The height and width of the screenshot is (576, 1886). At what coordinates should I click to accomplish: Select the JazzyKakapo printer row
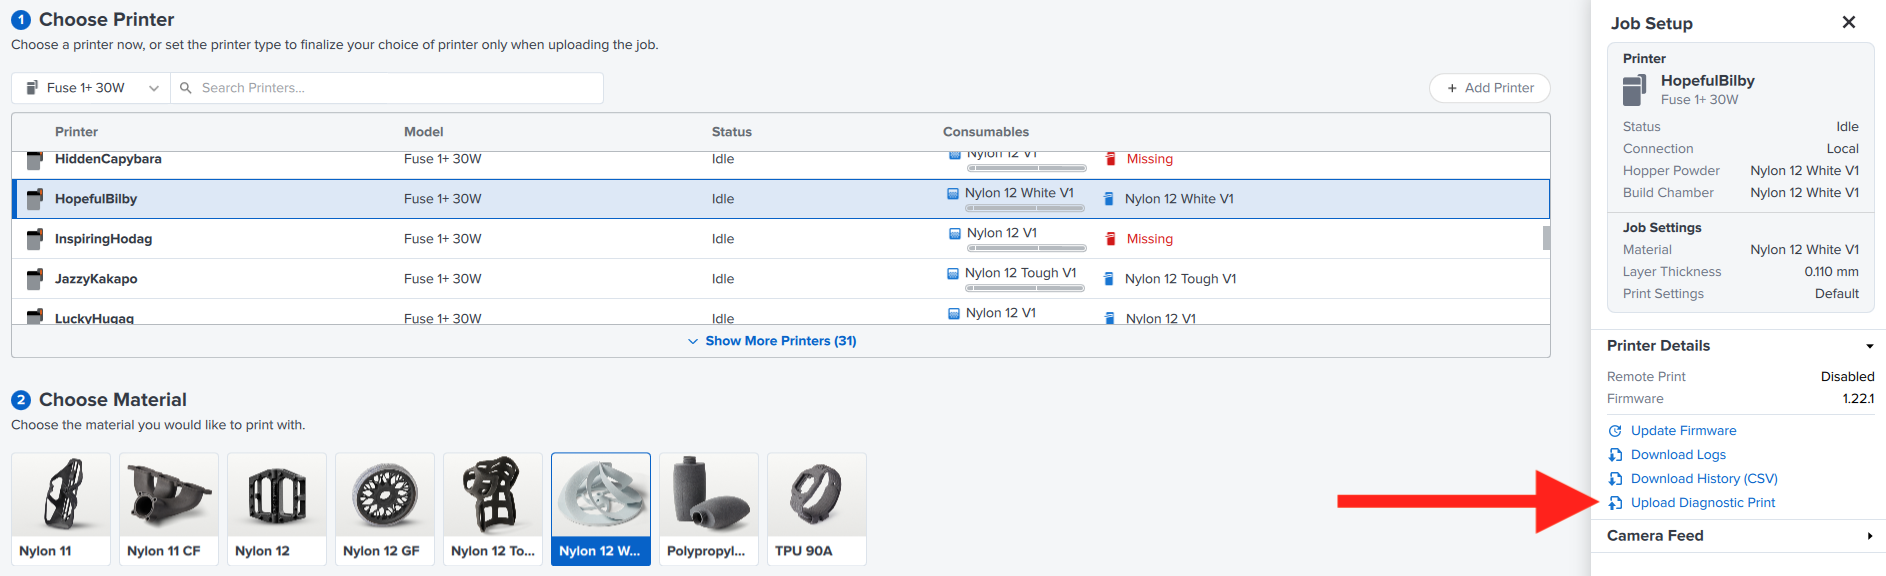[776, 279]
